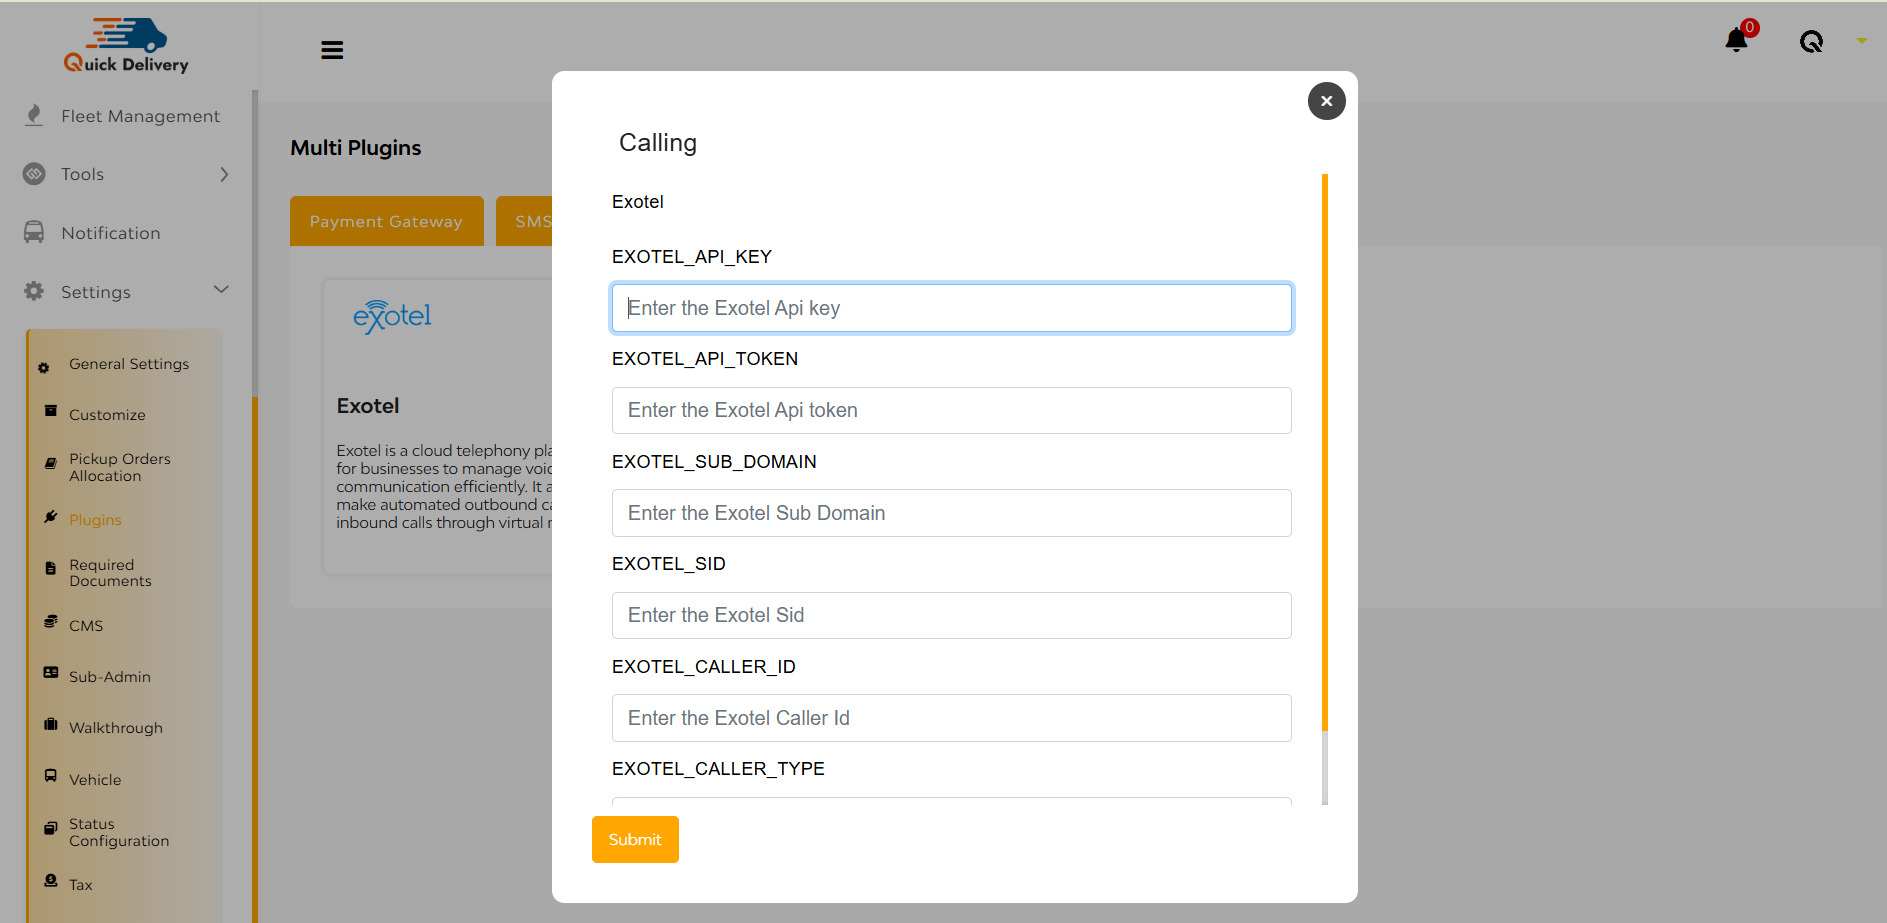The height and width of the screenshot is (923, 1887).
Task: Click the Submit button
Action: [x=635, y=839]
